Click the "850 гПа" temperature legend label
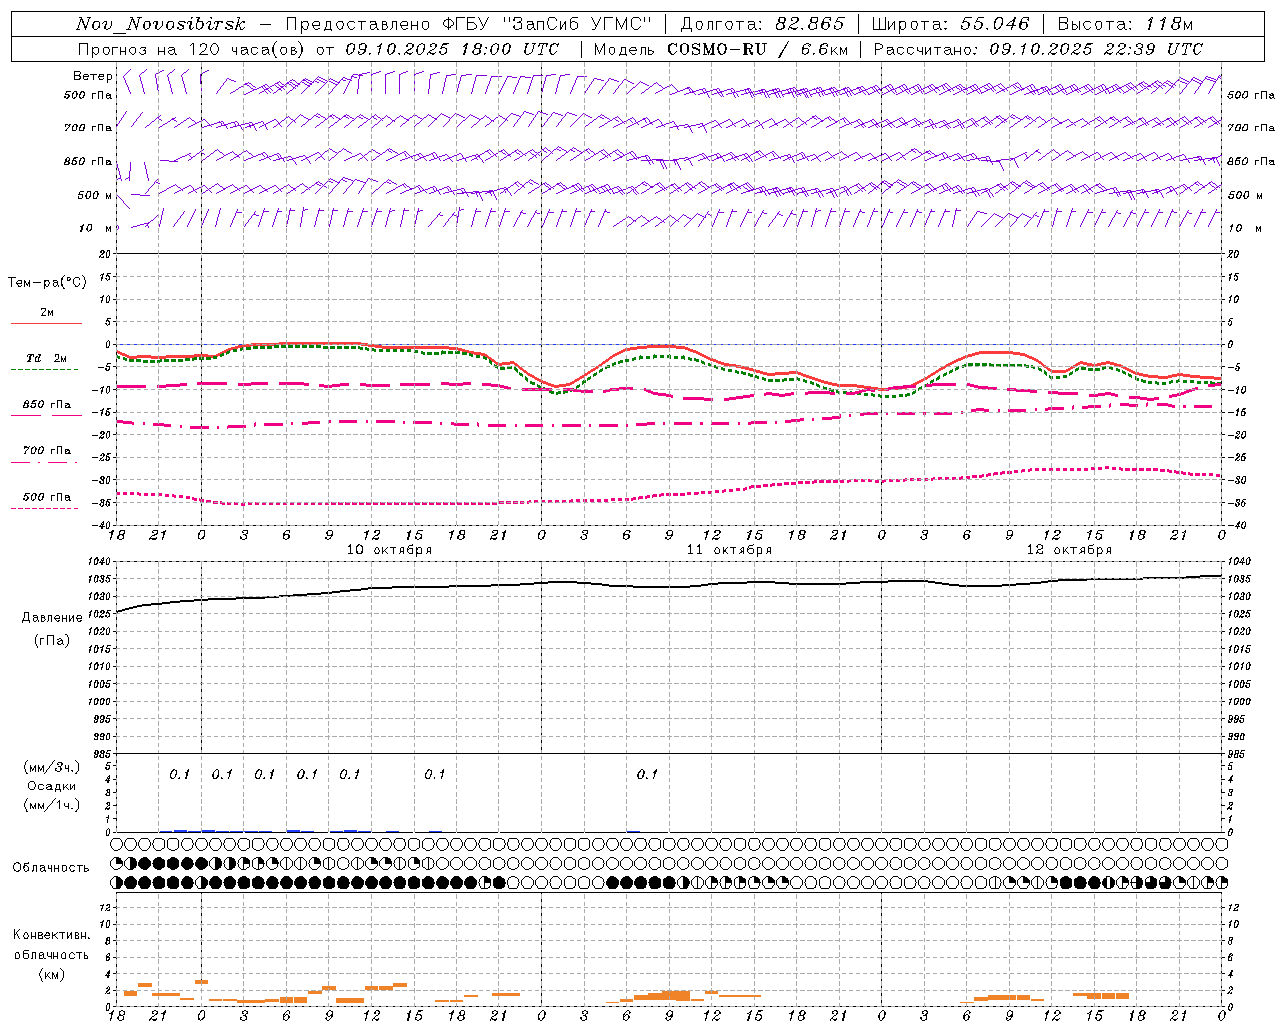The height and width of the screenshot is (1024, 1280). pos(47,405)
